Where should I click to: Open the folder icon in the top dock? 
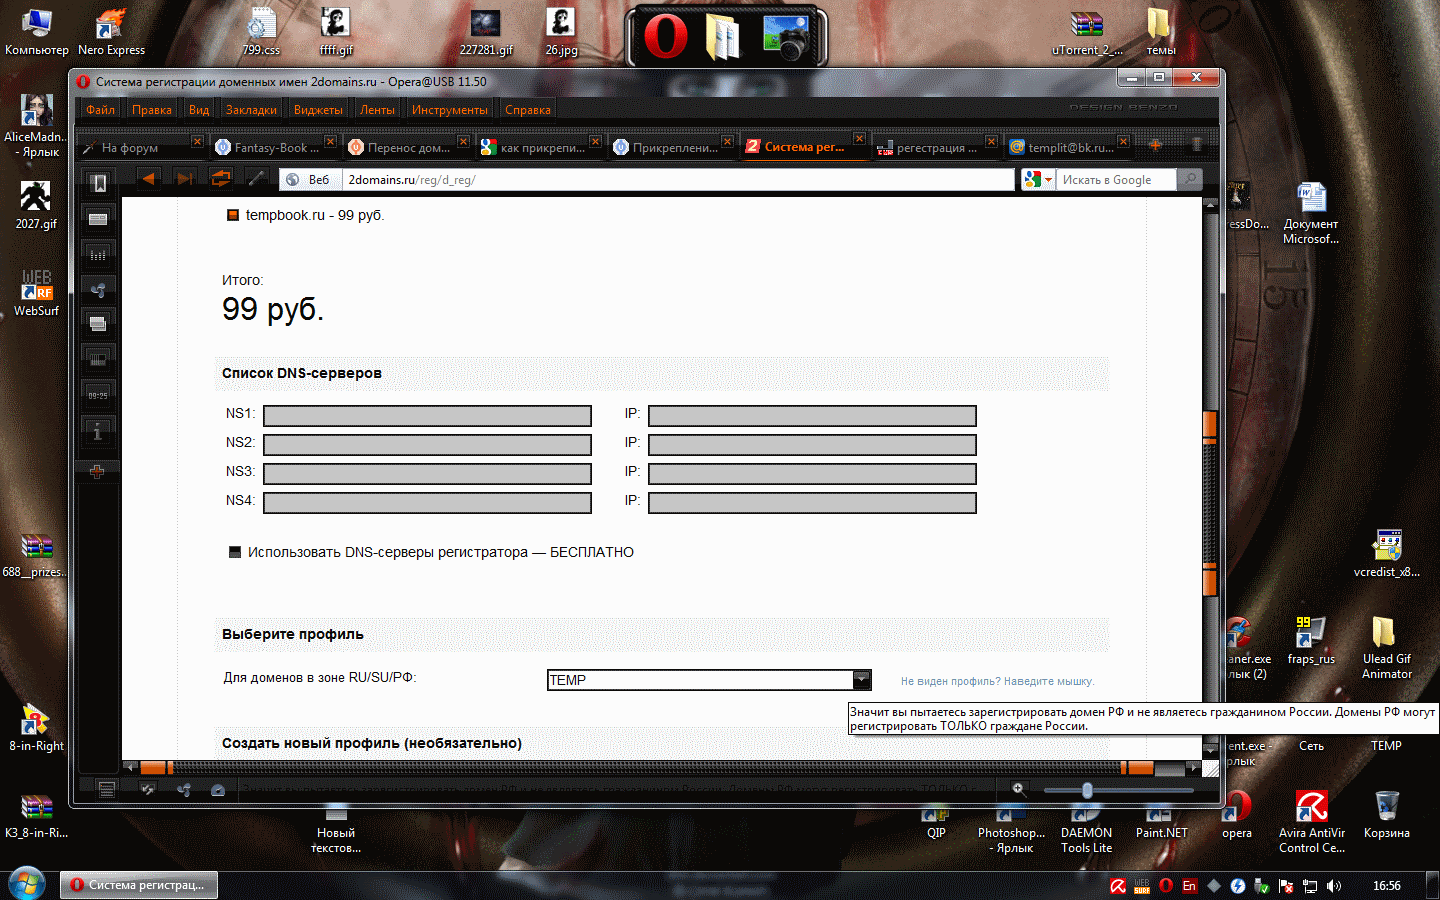coord(723,38)
